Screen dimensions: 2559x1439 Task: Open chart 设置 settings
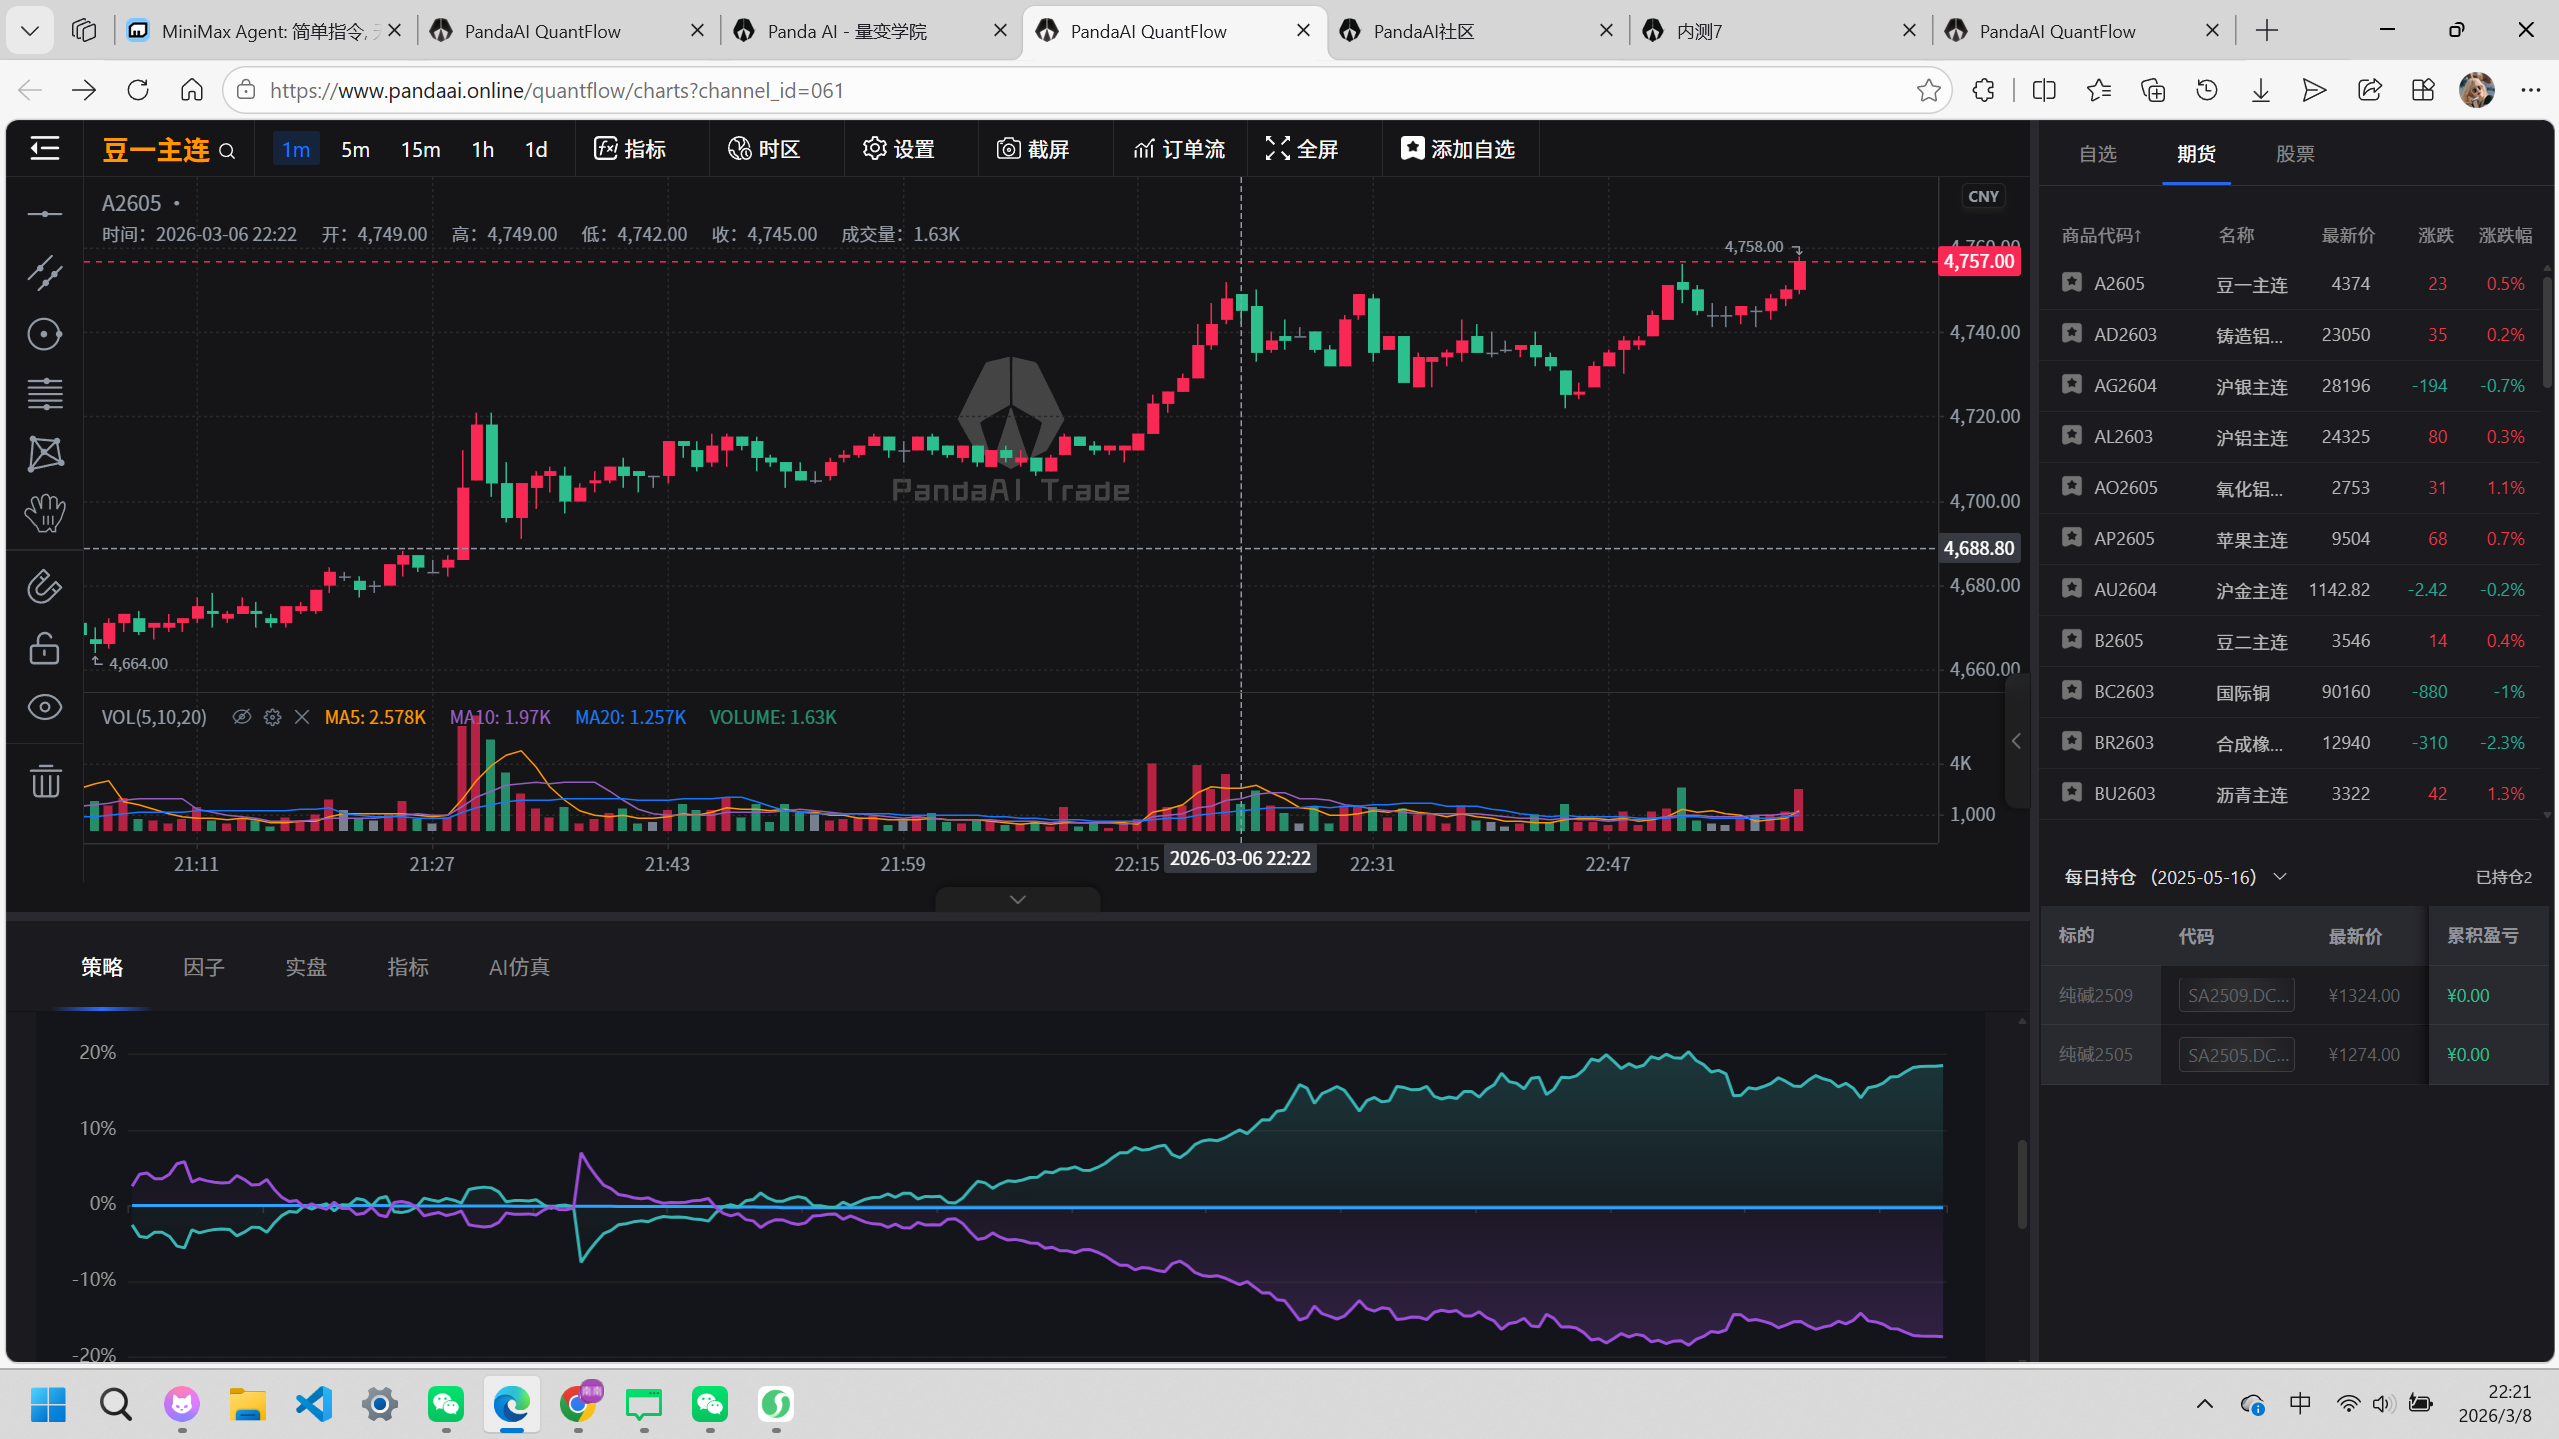pos(899,149)
